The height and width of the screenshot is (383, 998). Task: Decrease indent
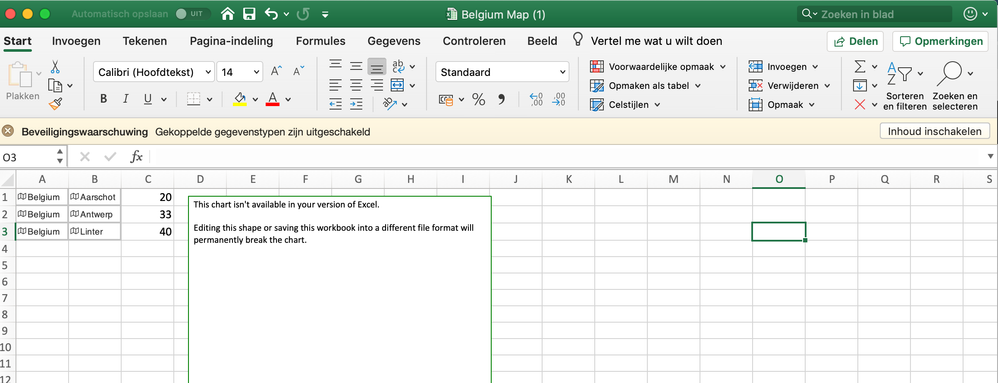pyautogui.click(x=335, y=104)
